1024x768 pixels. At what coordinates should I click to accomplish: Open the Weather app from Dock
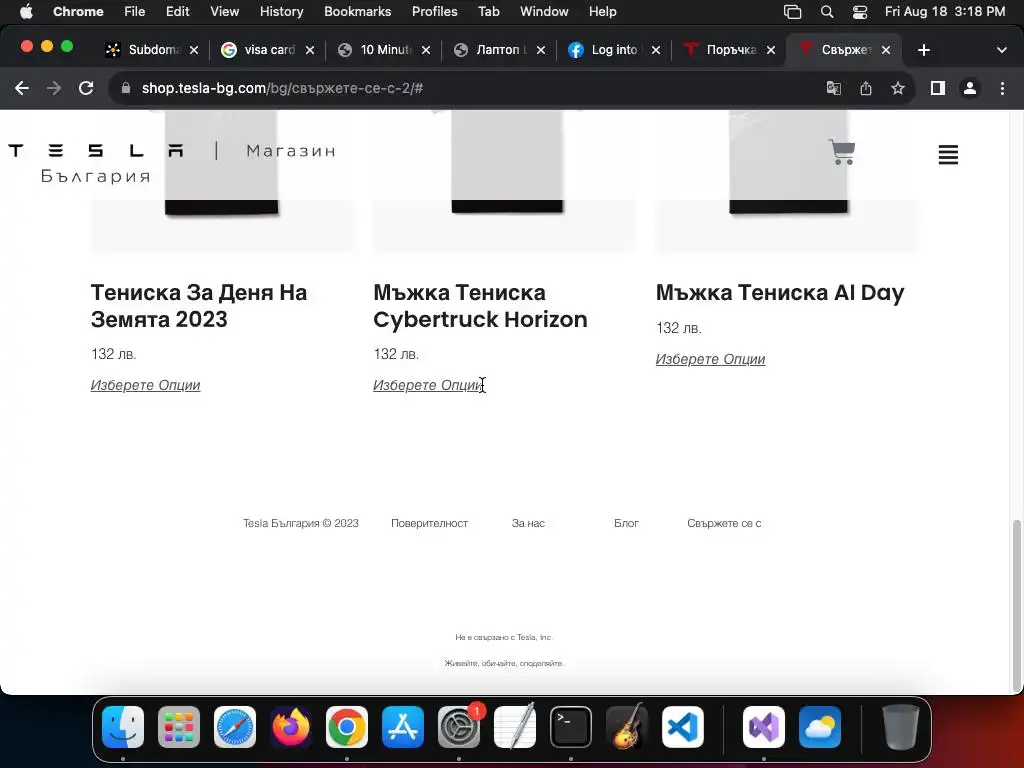(820, 727)
